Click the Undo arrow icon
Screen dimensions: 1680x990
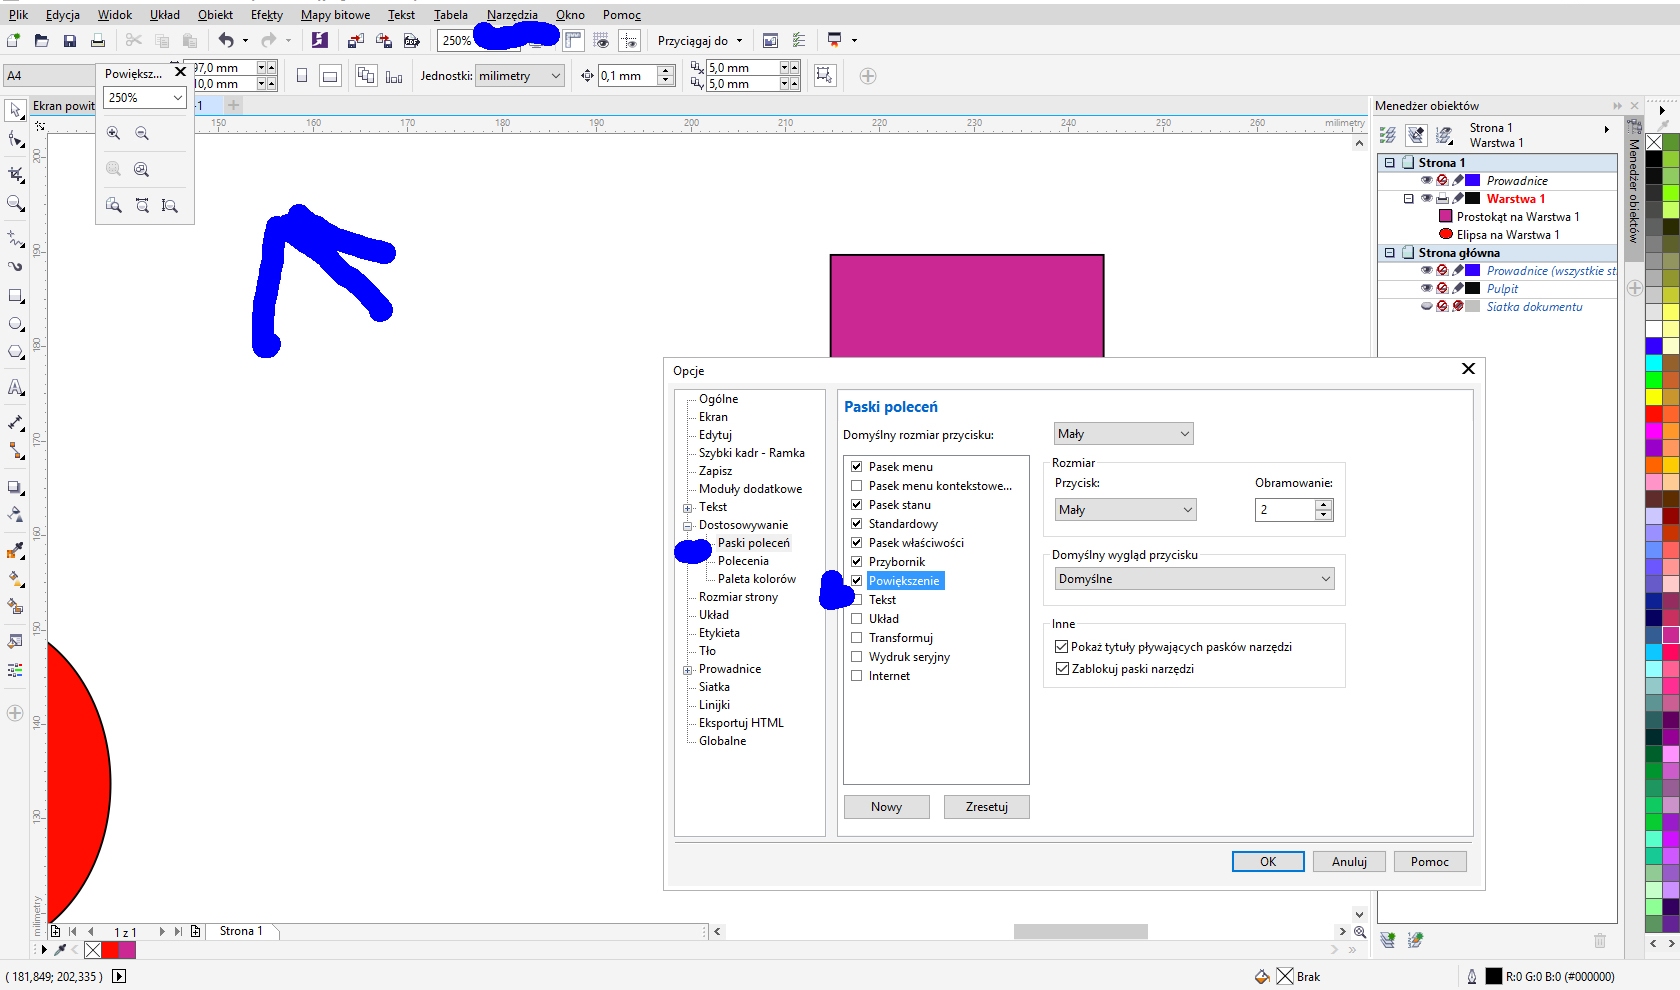(x=226, y=41)
